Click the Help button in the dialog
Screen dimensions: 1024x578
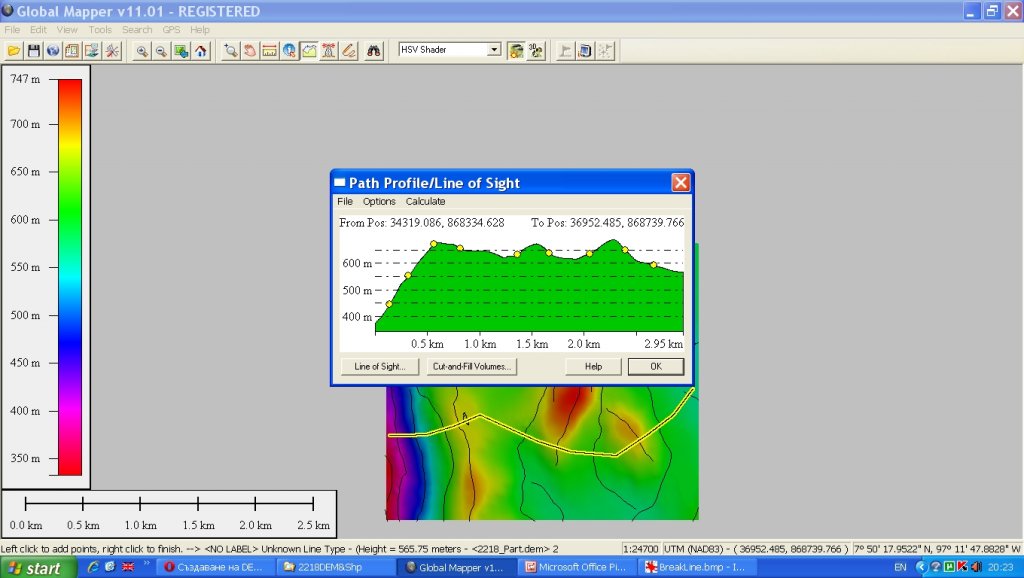pyautogui.click(x=593, y=367)
